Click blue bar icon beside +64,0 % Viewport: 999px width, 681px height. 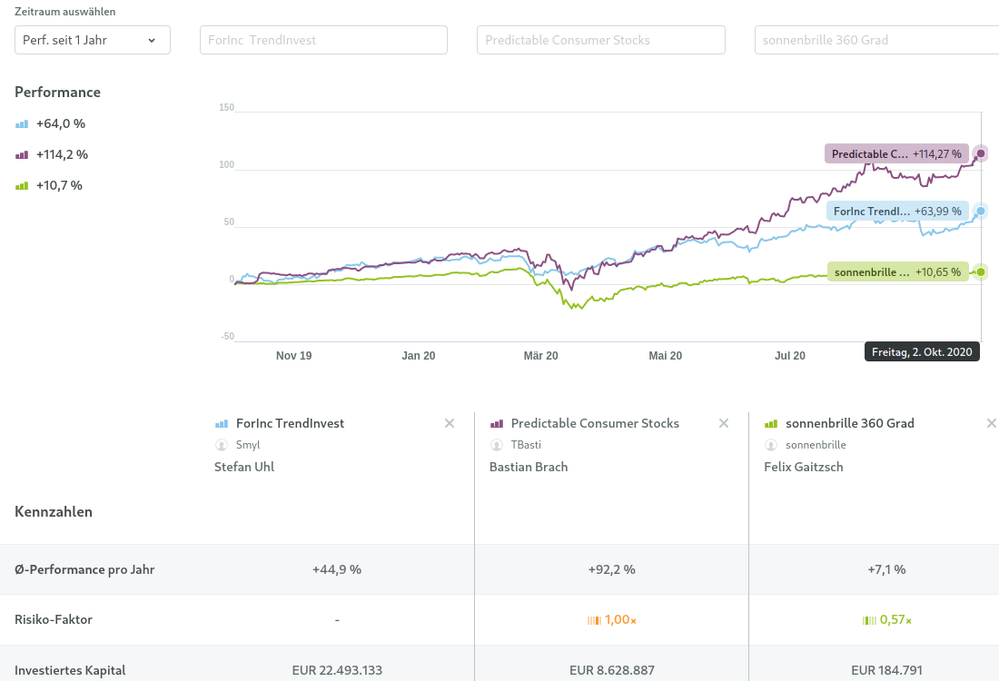pos(22,124)
